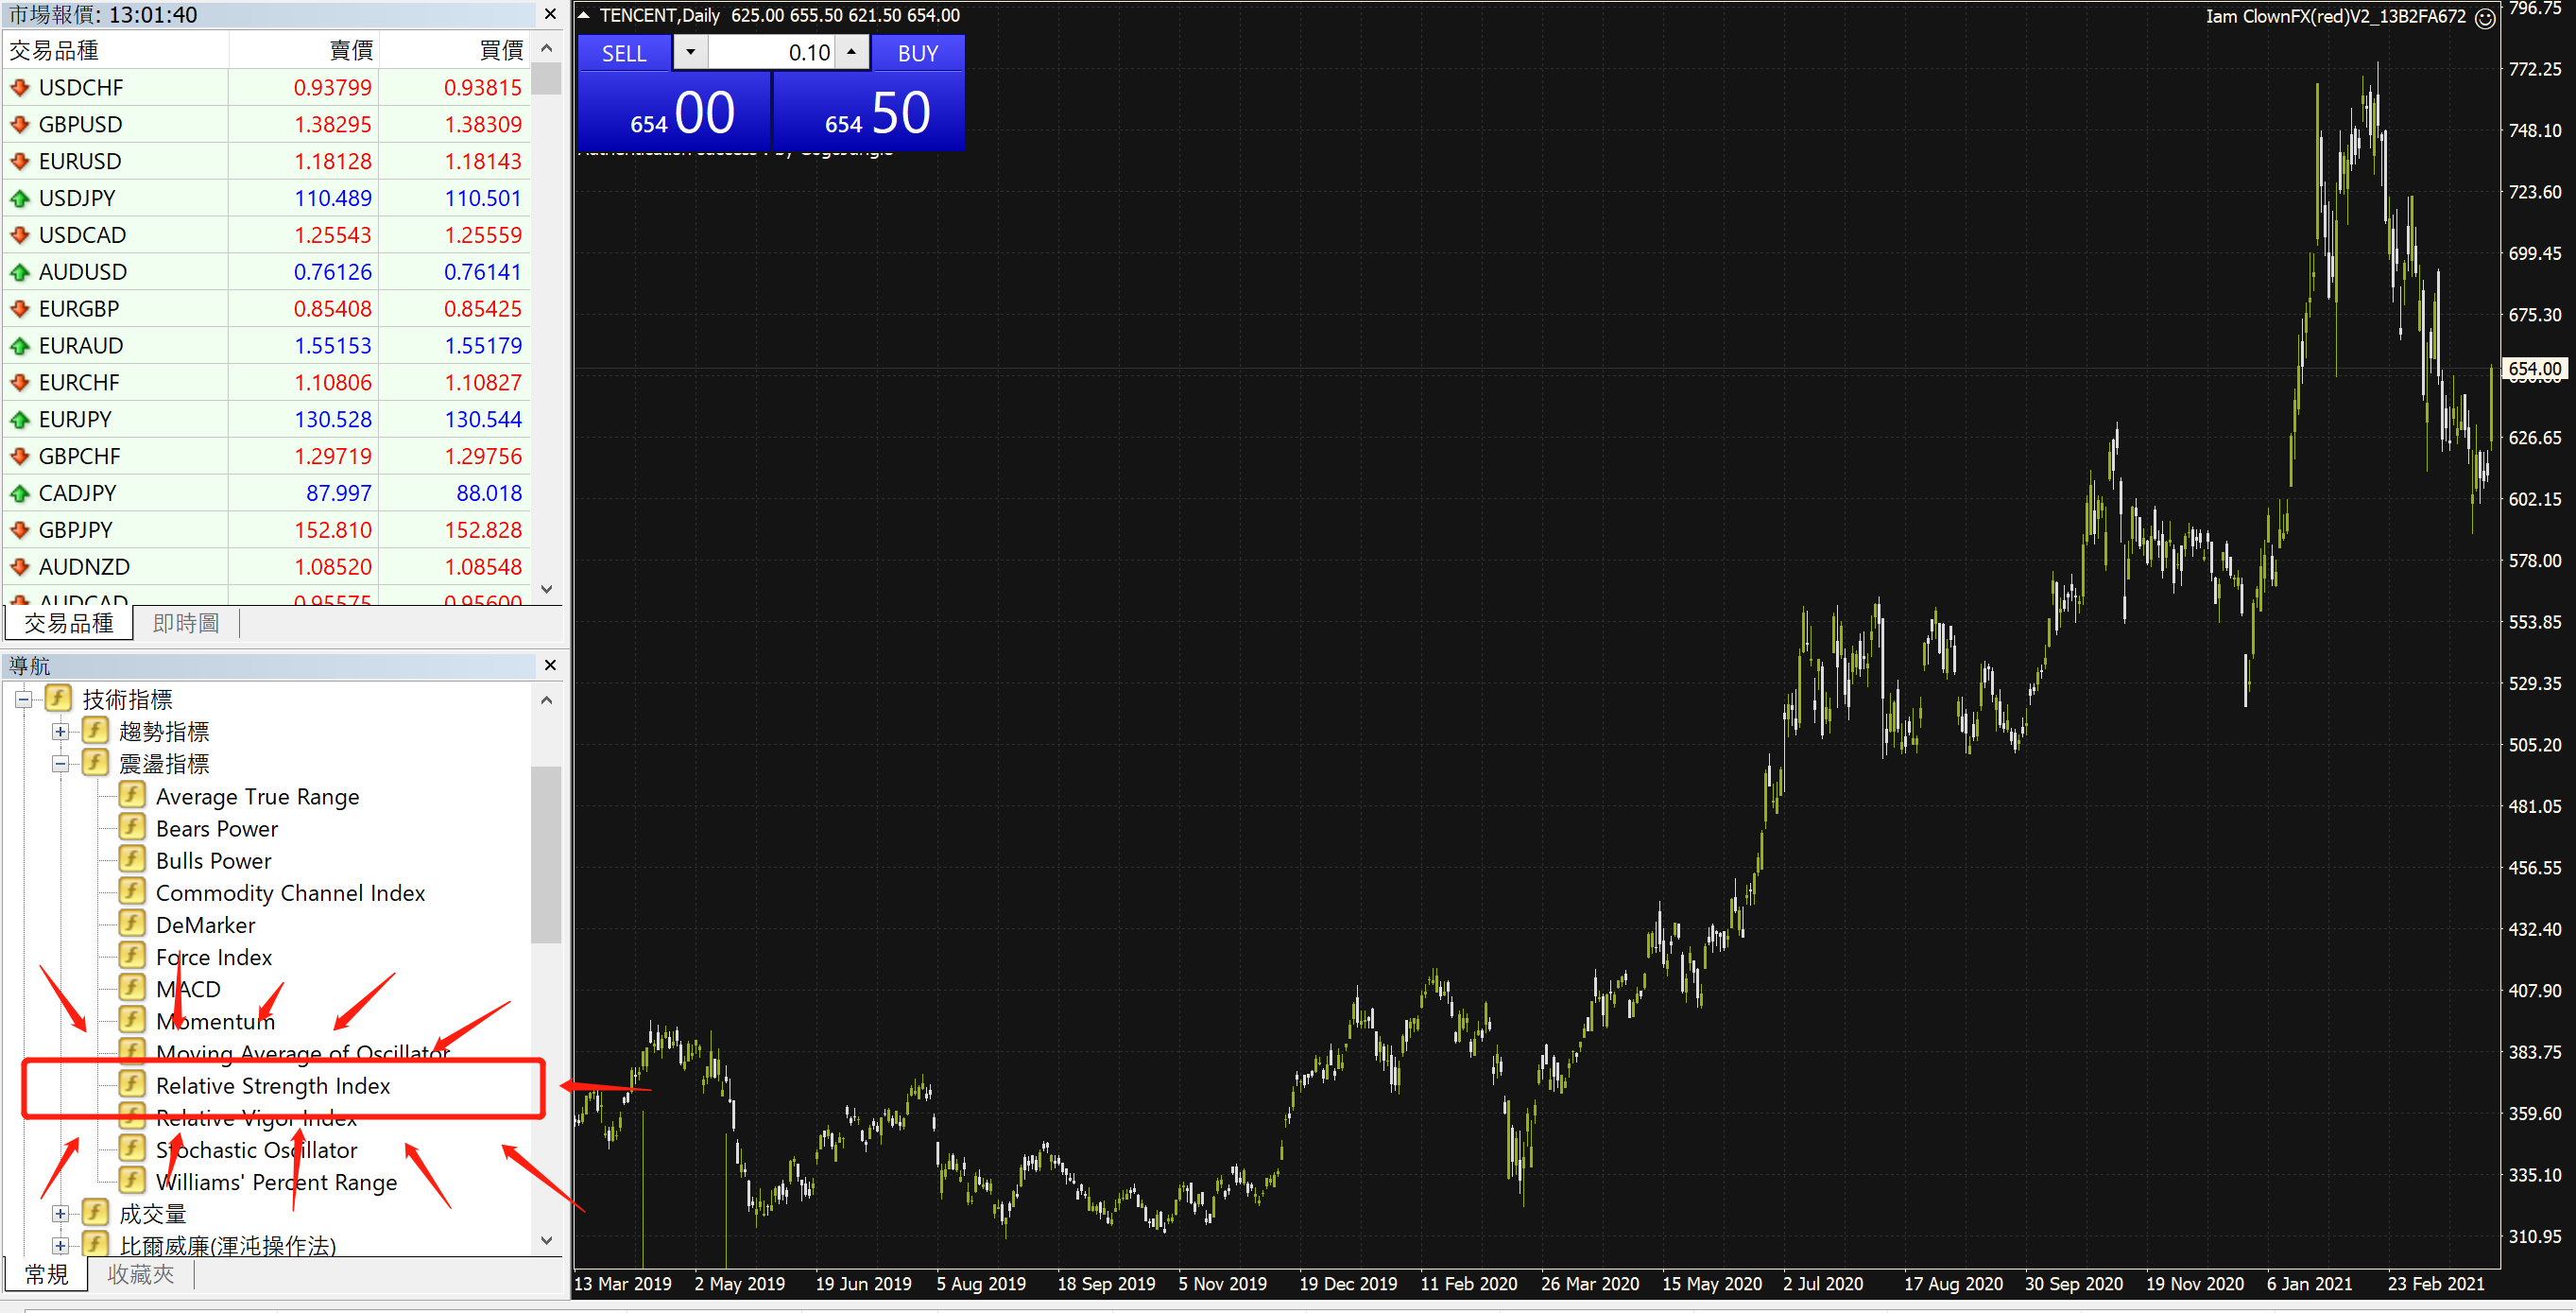This screenshot has width=2576, height=1313.
Task: Switch to the 交易品種 tab
Action: point(69,623)
